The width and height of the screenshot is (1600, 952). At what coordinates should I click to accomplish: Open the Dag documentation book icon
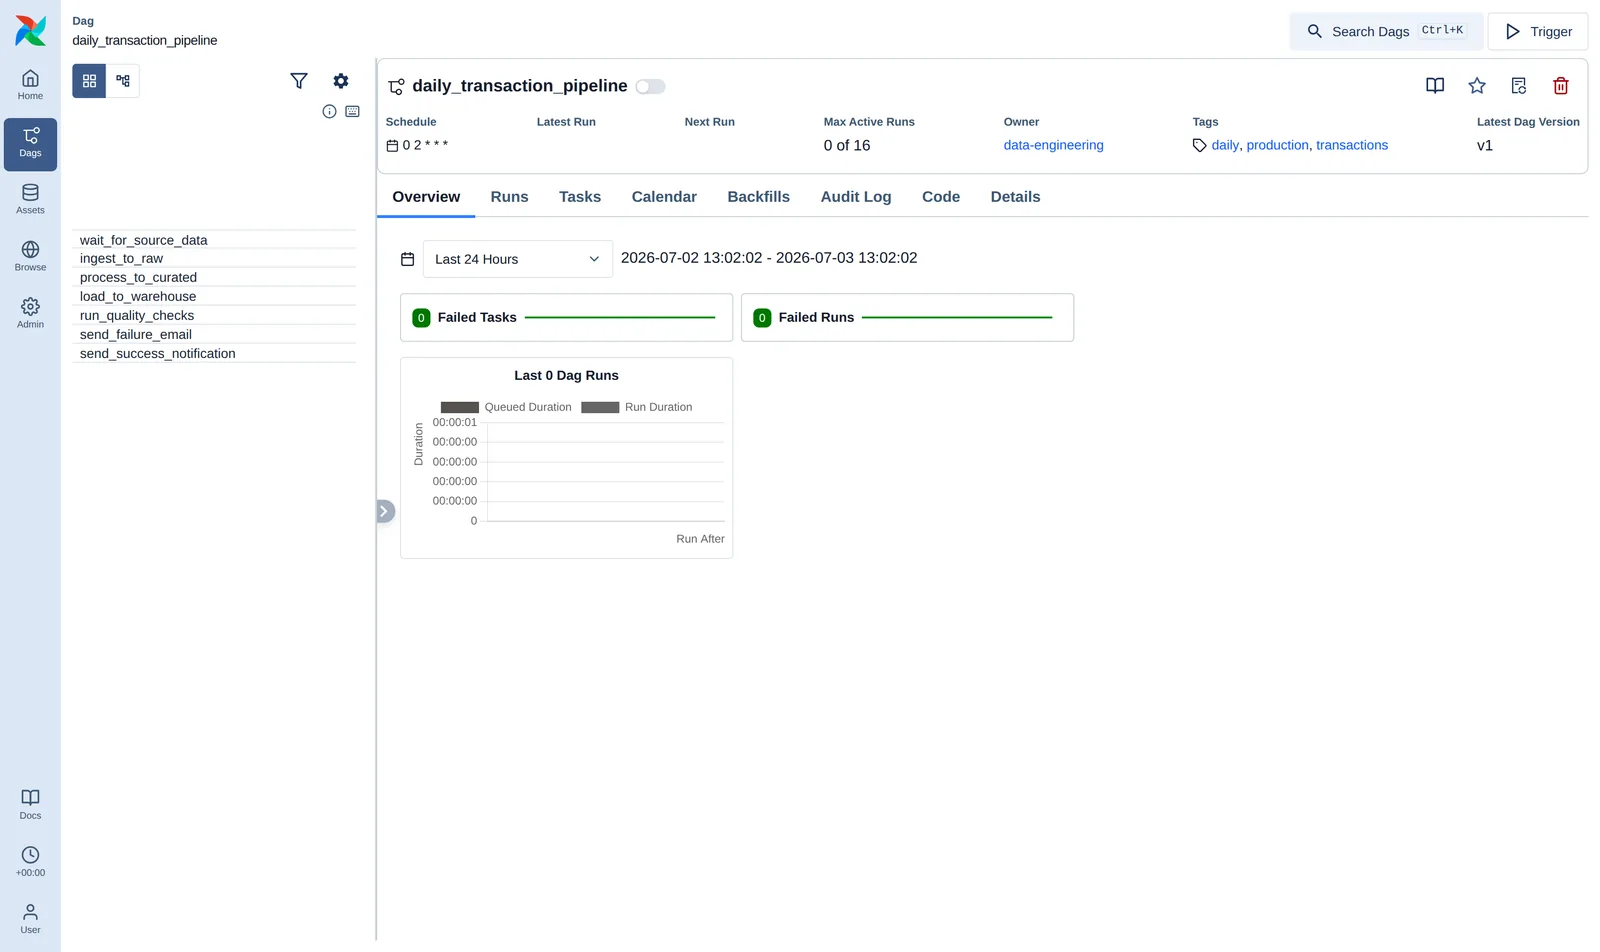[1435, 86]
